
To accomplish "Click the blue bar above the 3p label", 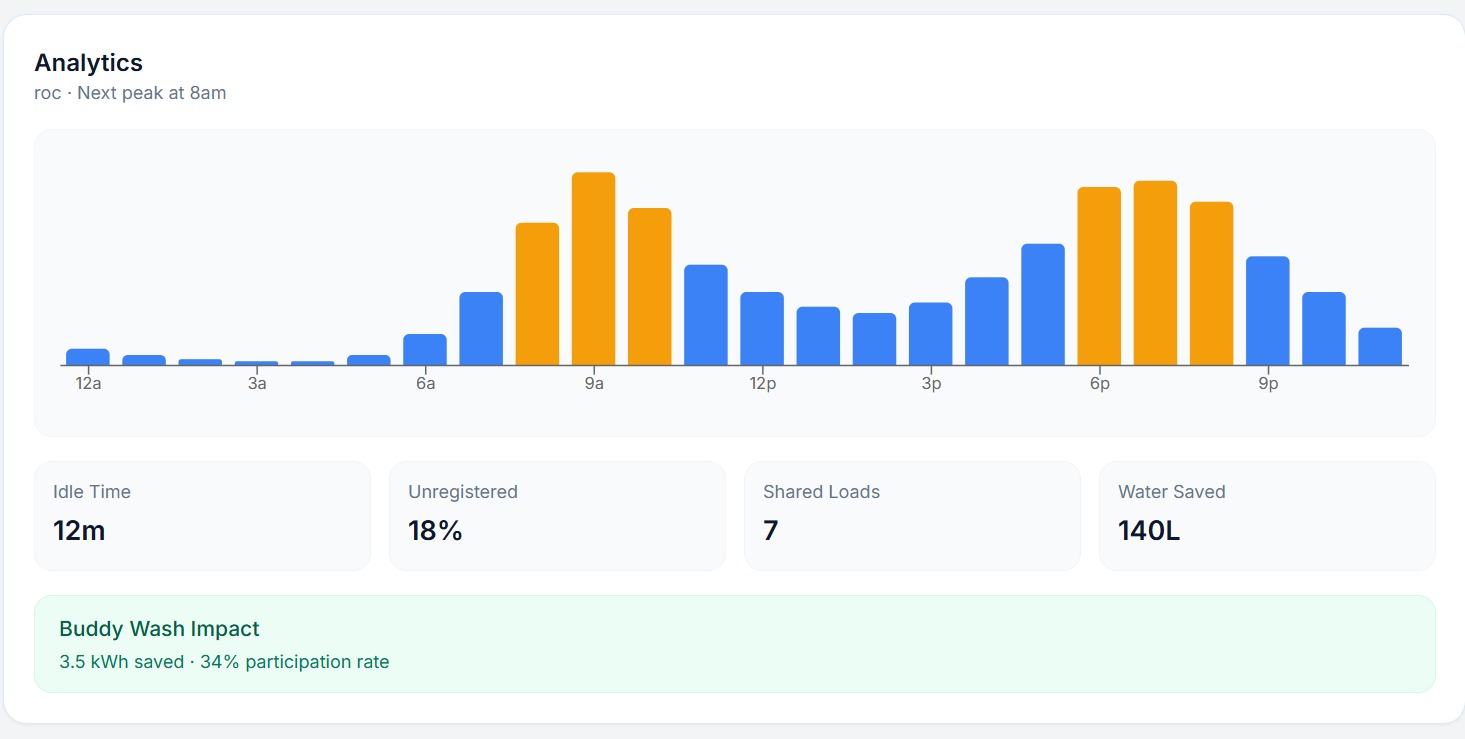I will tap(930, 334).
